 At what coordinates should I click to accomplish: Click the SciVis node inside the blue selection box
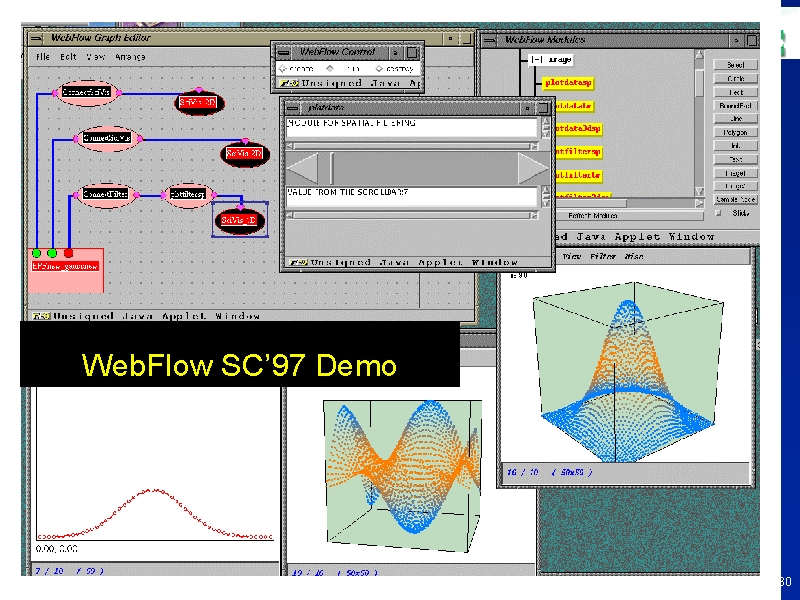239,220
